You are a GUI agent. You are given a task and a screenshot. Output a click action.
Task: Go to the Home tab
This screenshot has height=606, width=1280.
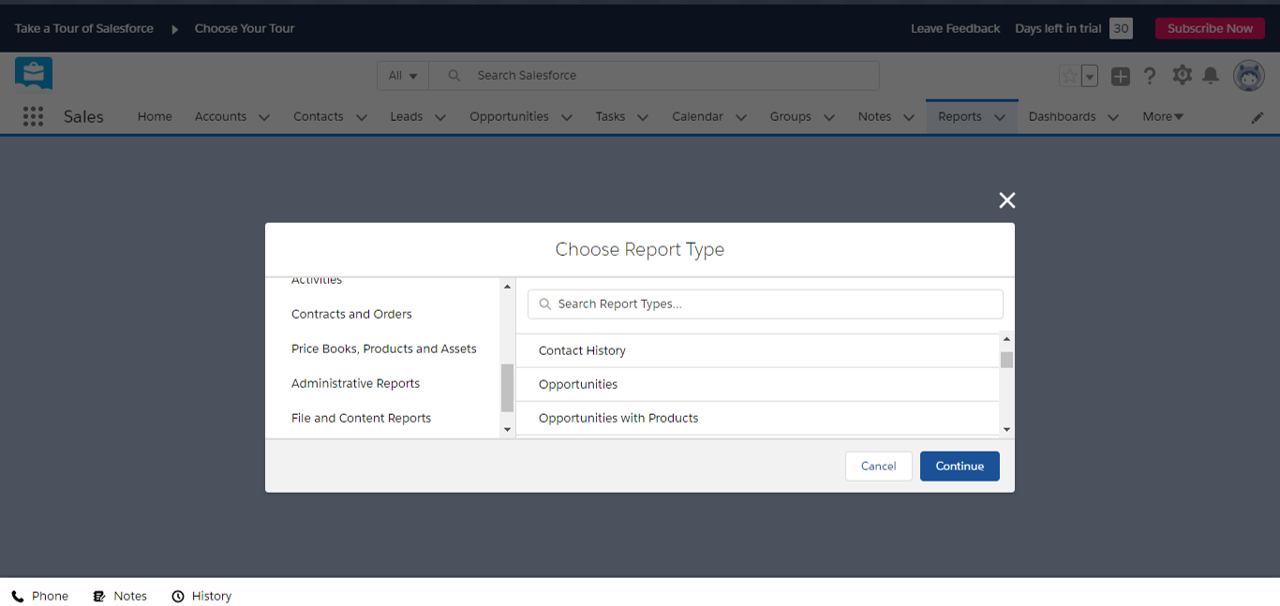click(155, 116)
